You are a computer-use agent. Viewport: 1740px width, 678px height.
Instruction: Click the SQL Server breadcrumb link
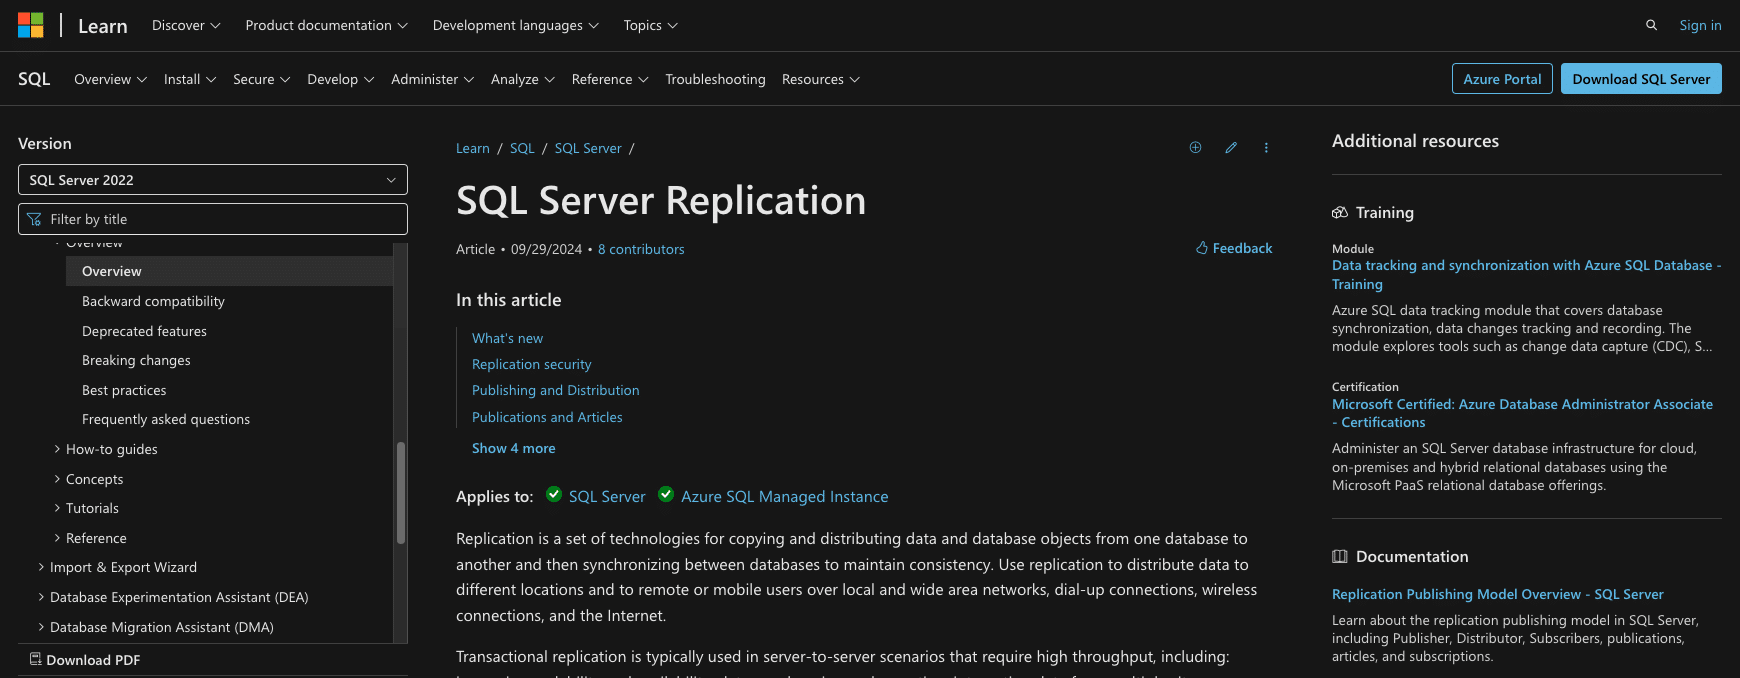[588, 148]
